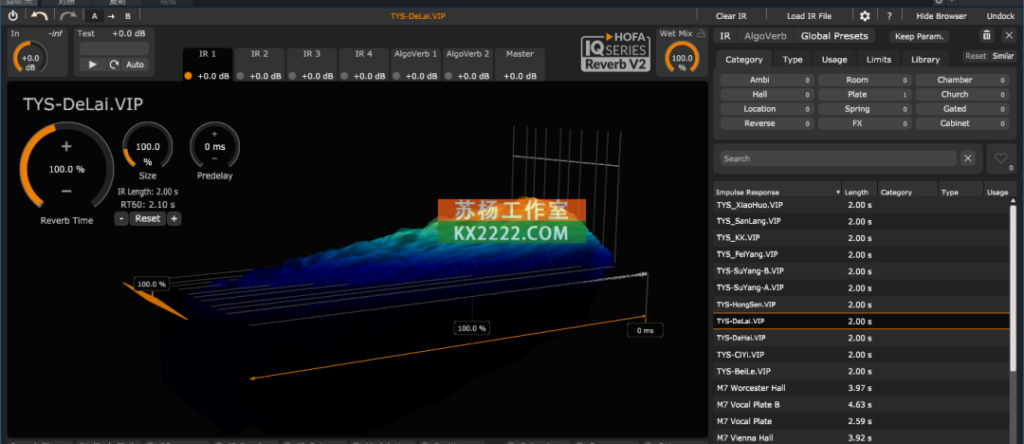Click the Reset button beside Similar

[x=976, y=56]
